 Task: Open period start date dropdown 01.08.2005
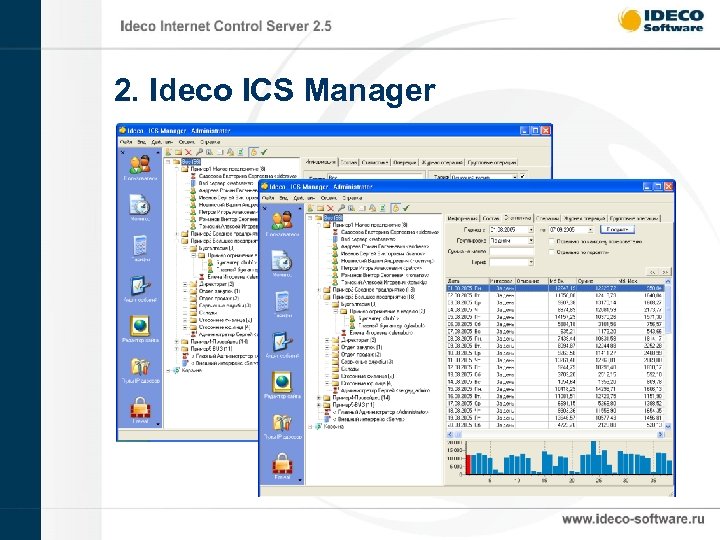(531, 230)
